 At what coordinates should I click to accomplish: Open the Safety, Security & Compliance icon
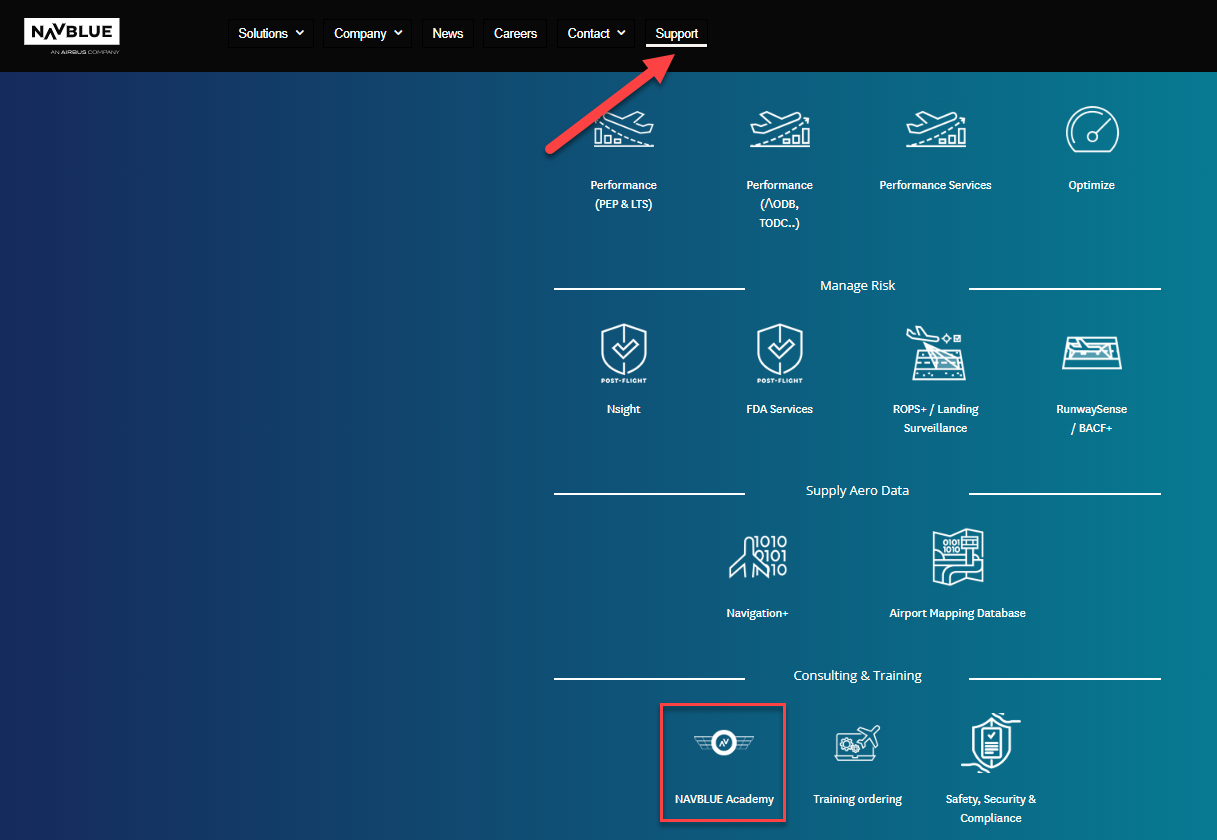click(x=991, y=743)
